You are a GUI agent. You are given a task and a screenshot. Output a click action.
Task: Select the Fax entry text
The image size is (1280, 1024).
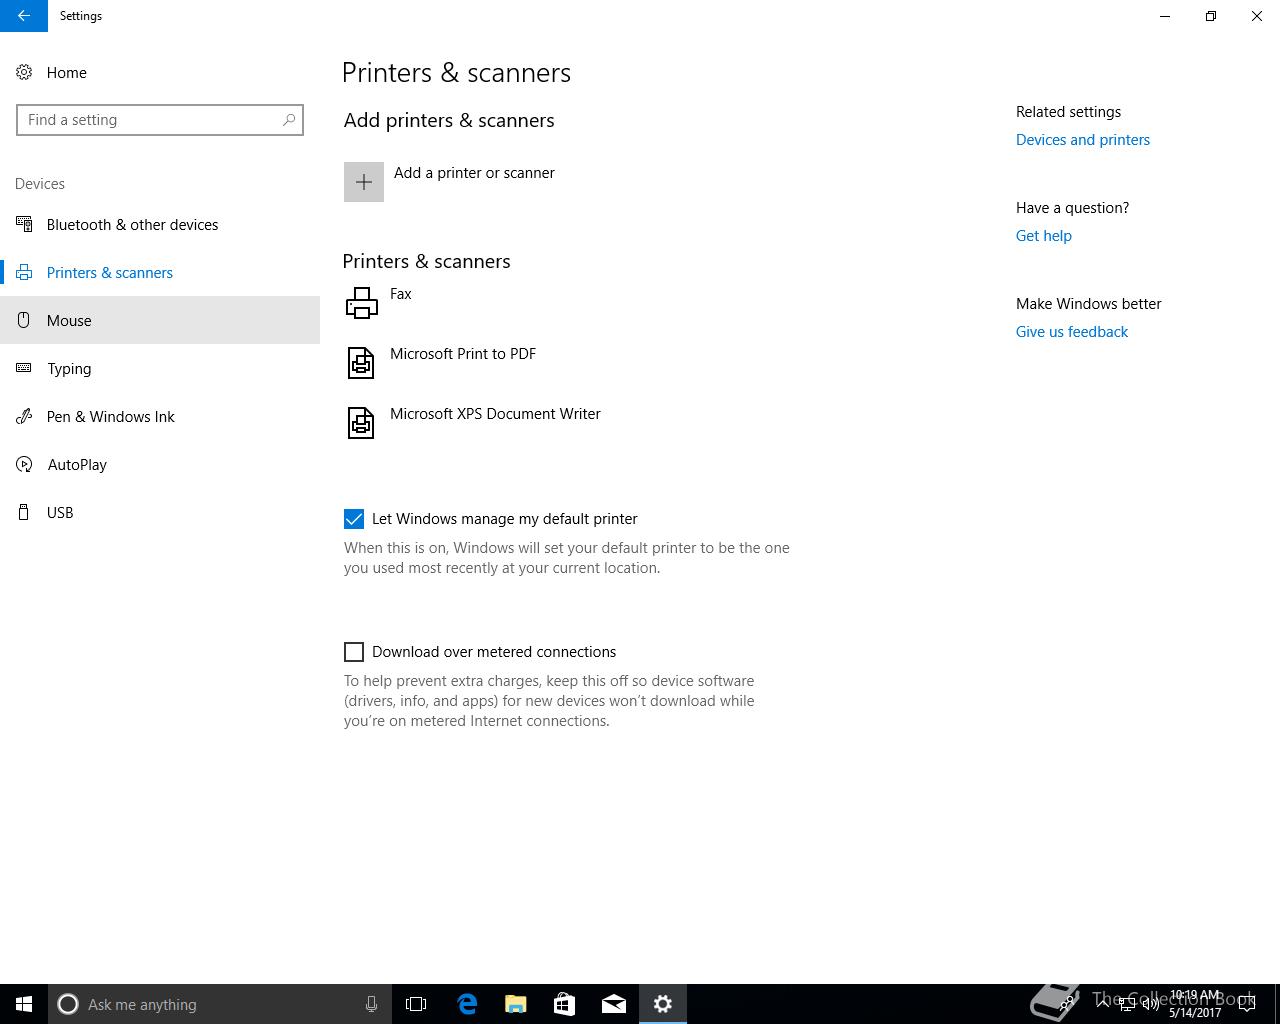pos(401,294)
